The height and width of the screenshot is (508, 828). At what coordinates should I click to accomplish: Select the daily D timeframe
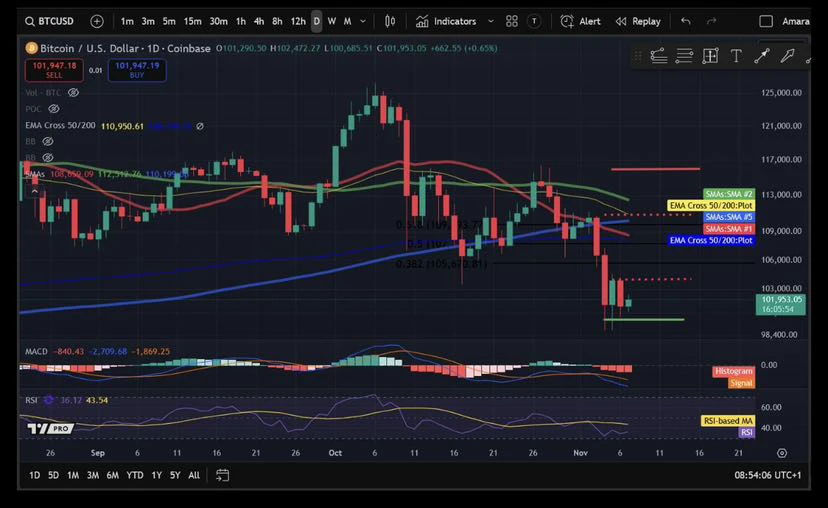tap(316, 21)
